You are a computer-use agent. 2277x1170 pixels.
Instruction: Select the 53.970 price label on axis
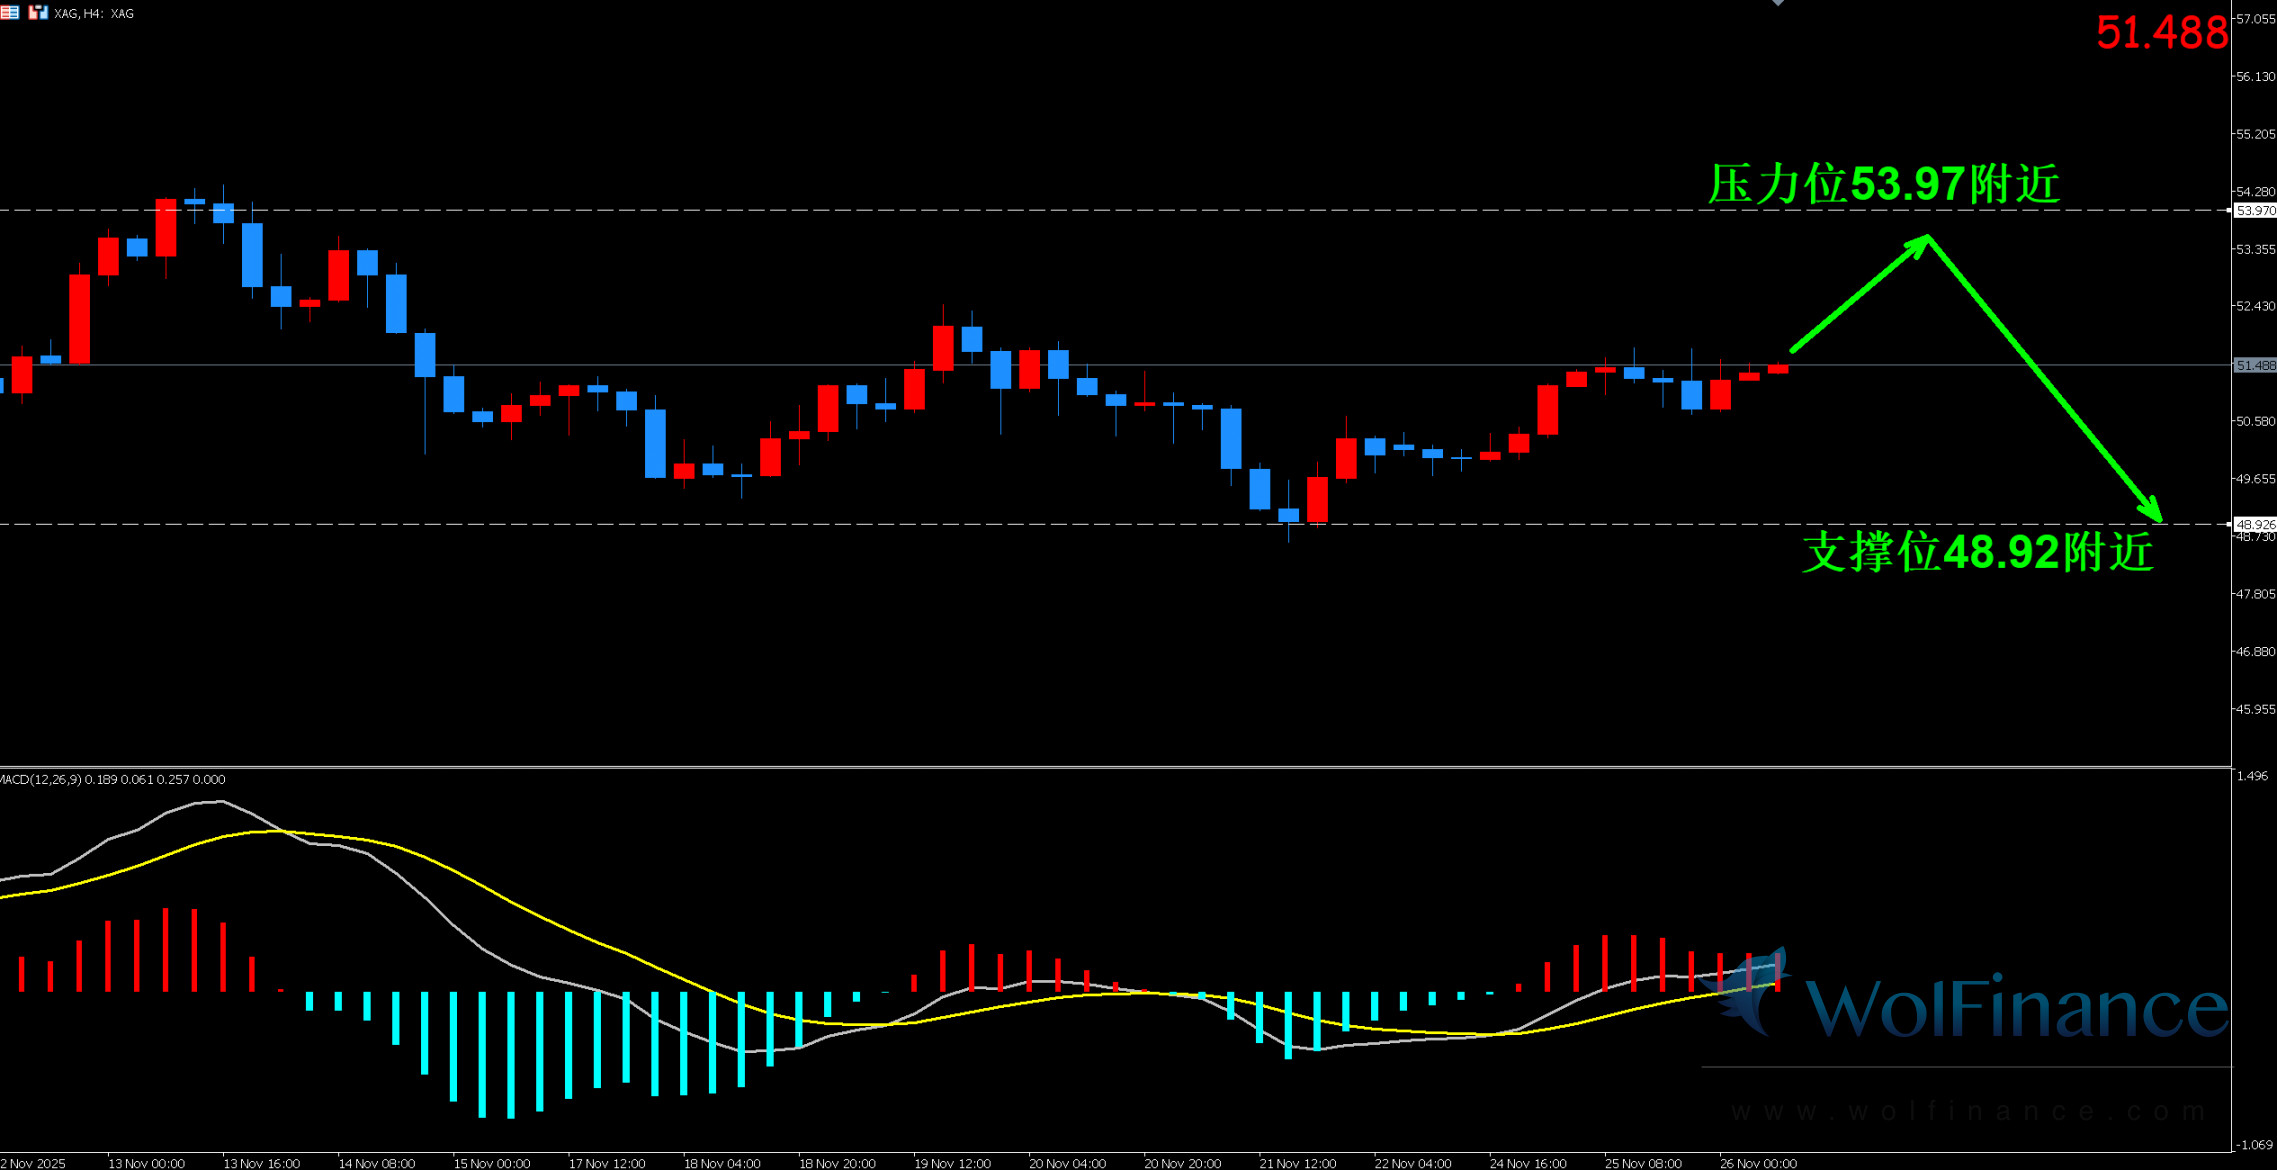(x=2255, y=211)
